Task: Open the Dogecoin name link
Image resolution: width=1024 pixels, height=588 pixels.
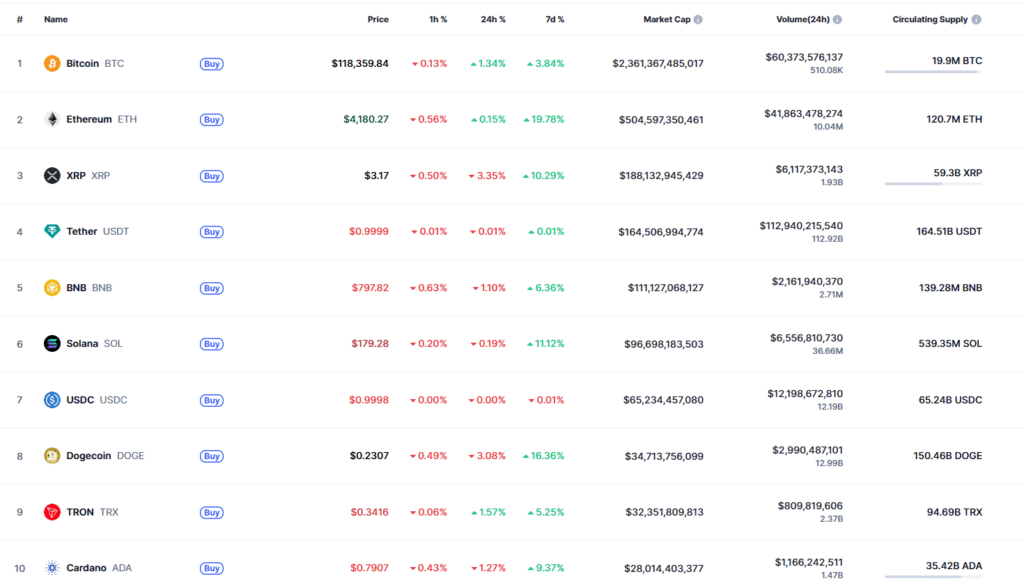Action: tap(89, 455)
